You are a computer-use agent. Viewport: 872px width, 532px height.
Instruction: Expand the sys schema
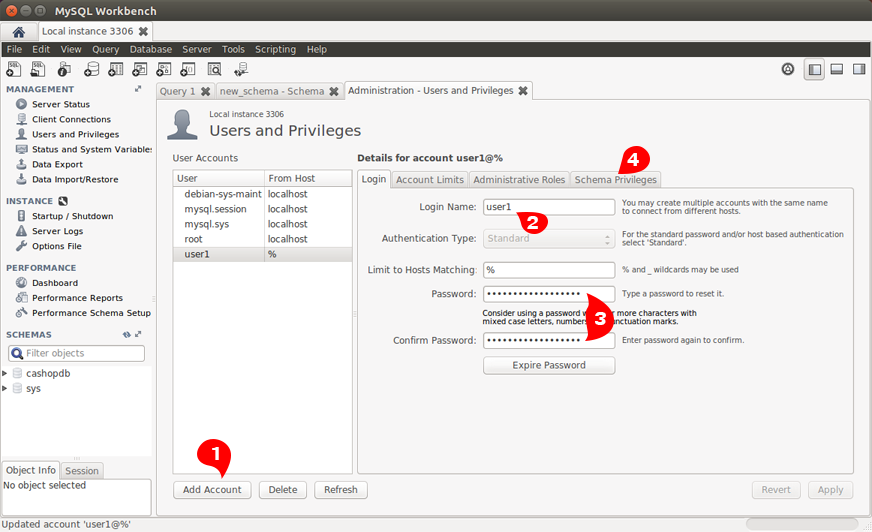point(4,388)
